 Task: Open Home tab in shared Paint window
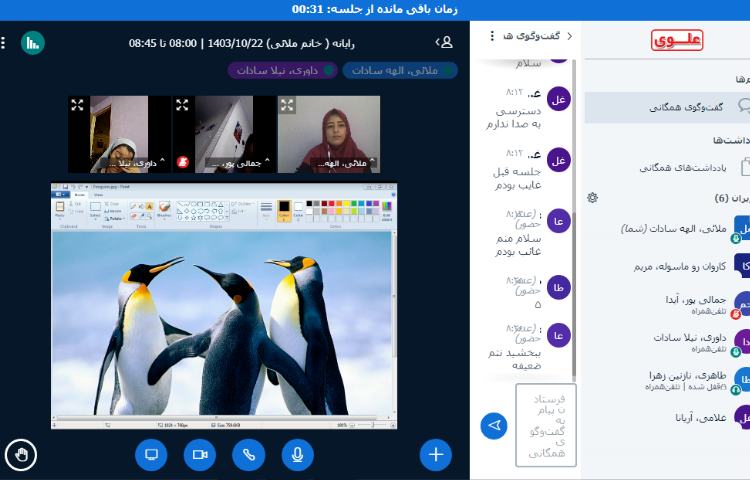click(80, 195)
